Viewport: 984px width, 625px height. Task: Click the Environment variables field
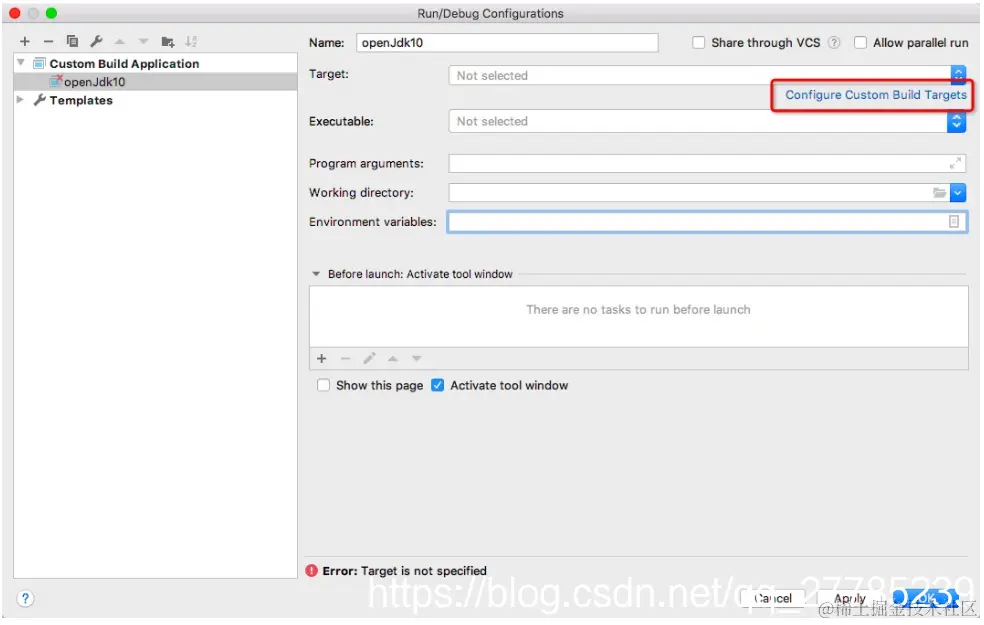point(707,222)
